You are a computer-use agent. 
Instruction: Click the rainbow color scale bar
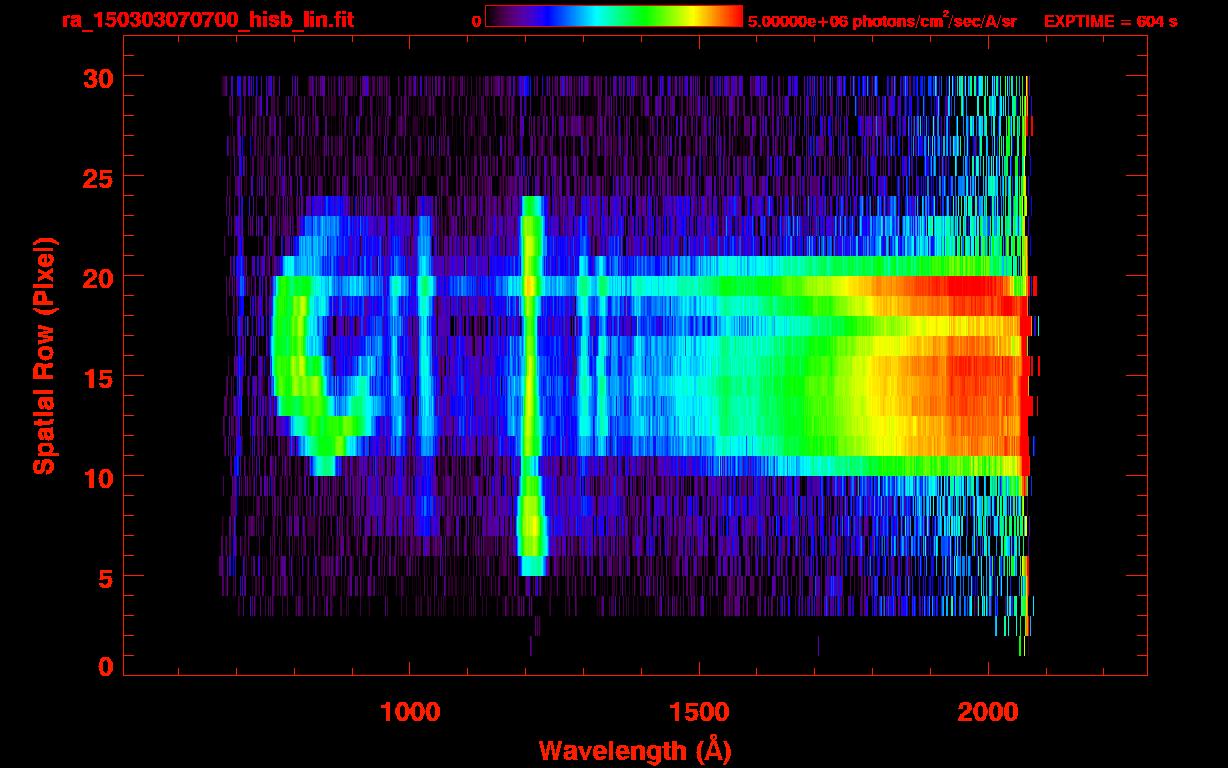[x=614, y=17]
